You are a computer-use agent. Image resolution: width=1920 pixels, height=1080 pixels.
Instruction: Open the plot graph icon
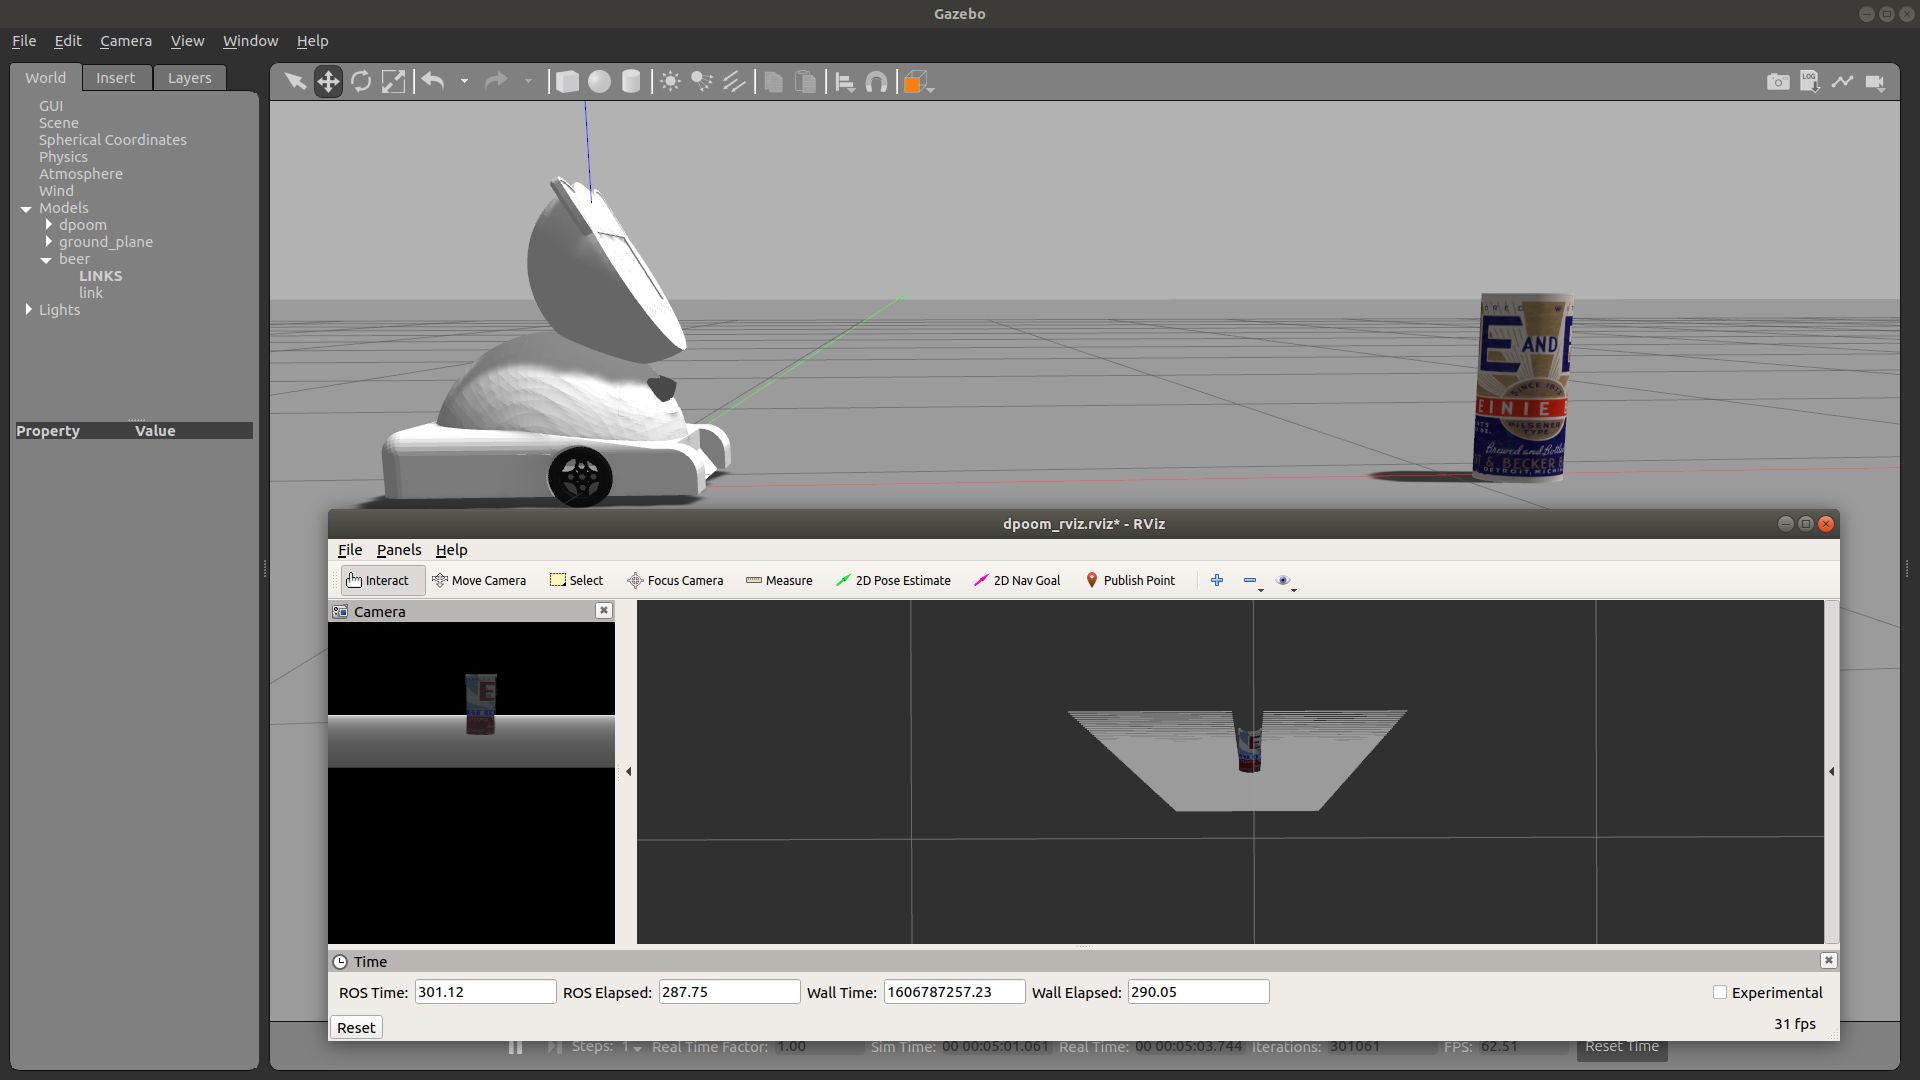(x=1842, y=81)
